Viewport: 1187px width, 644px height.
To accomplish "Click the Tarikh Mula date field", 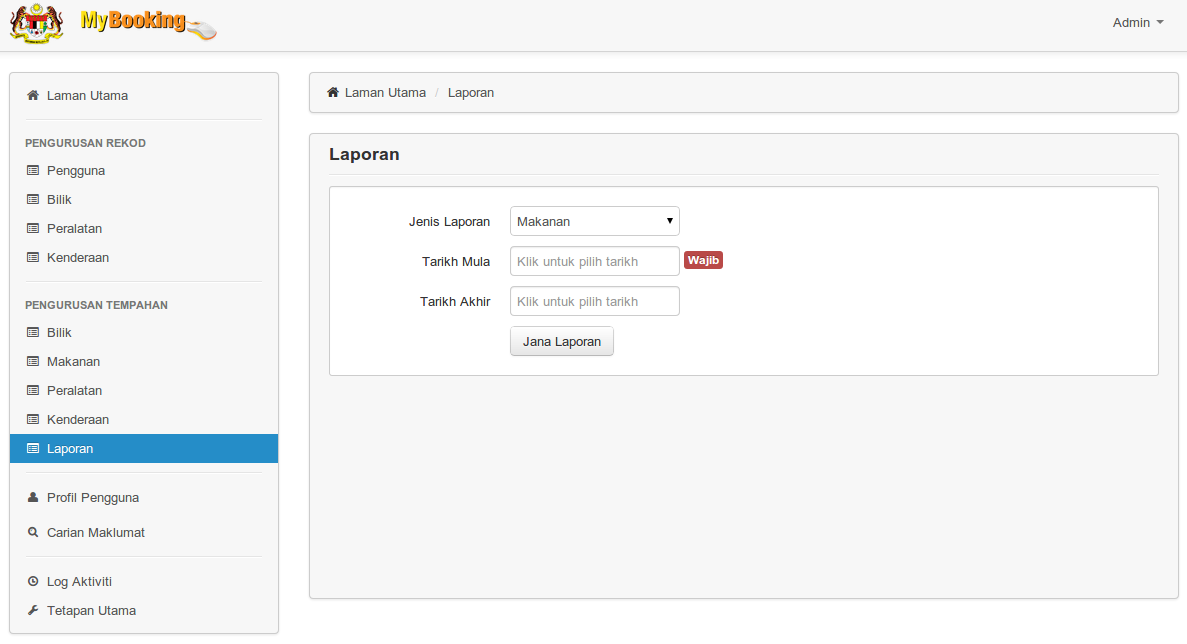I will click(594, 261).
